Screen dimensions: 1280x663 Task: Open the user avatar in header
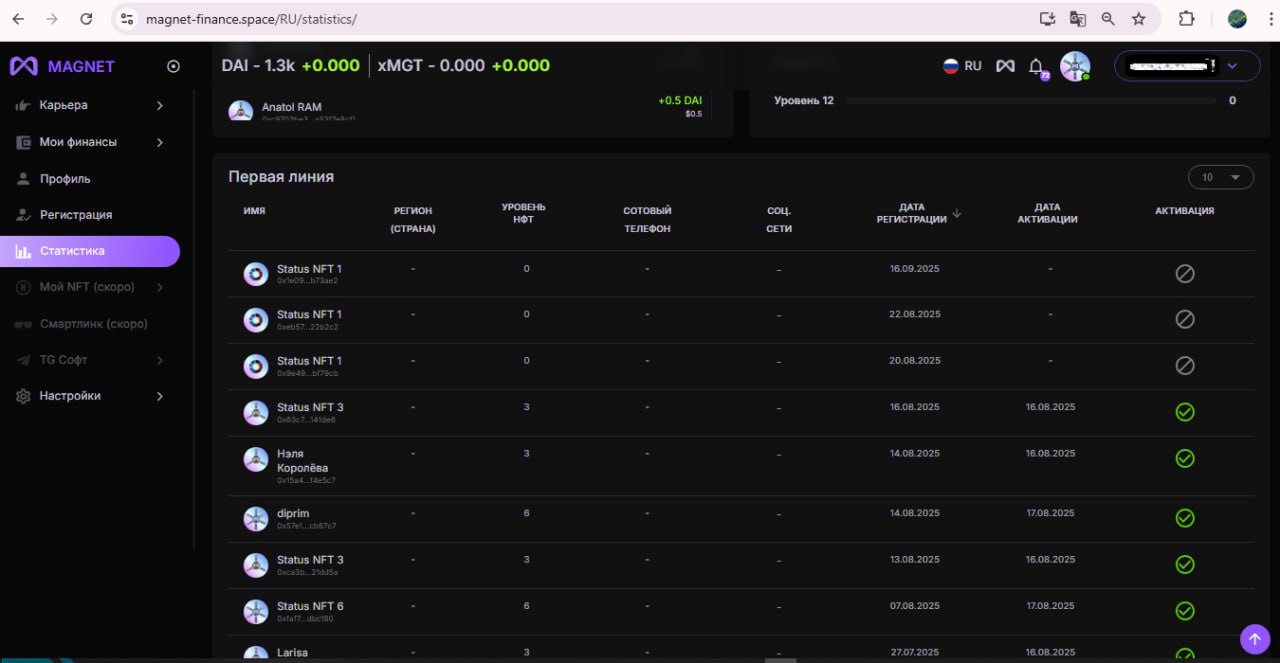(1075, 66)
